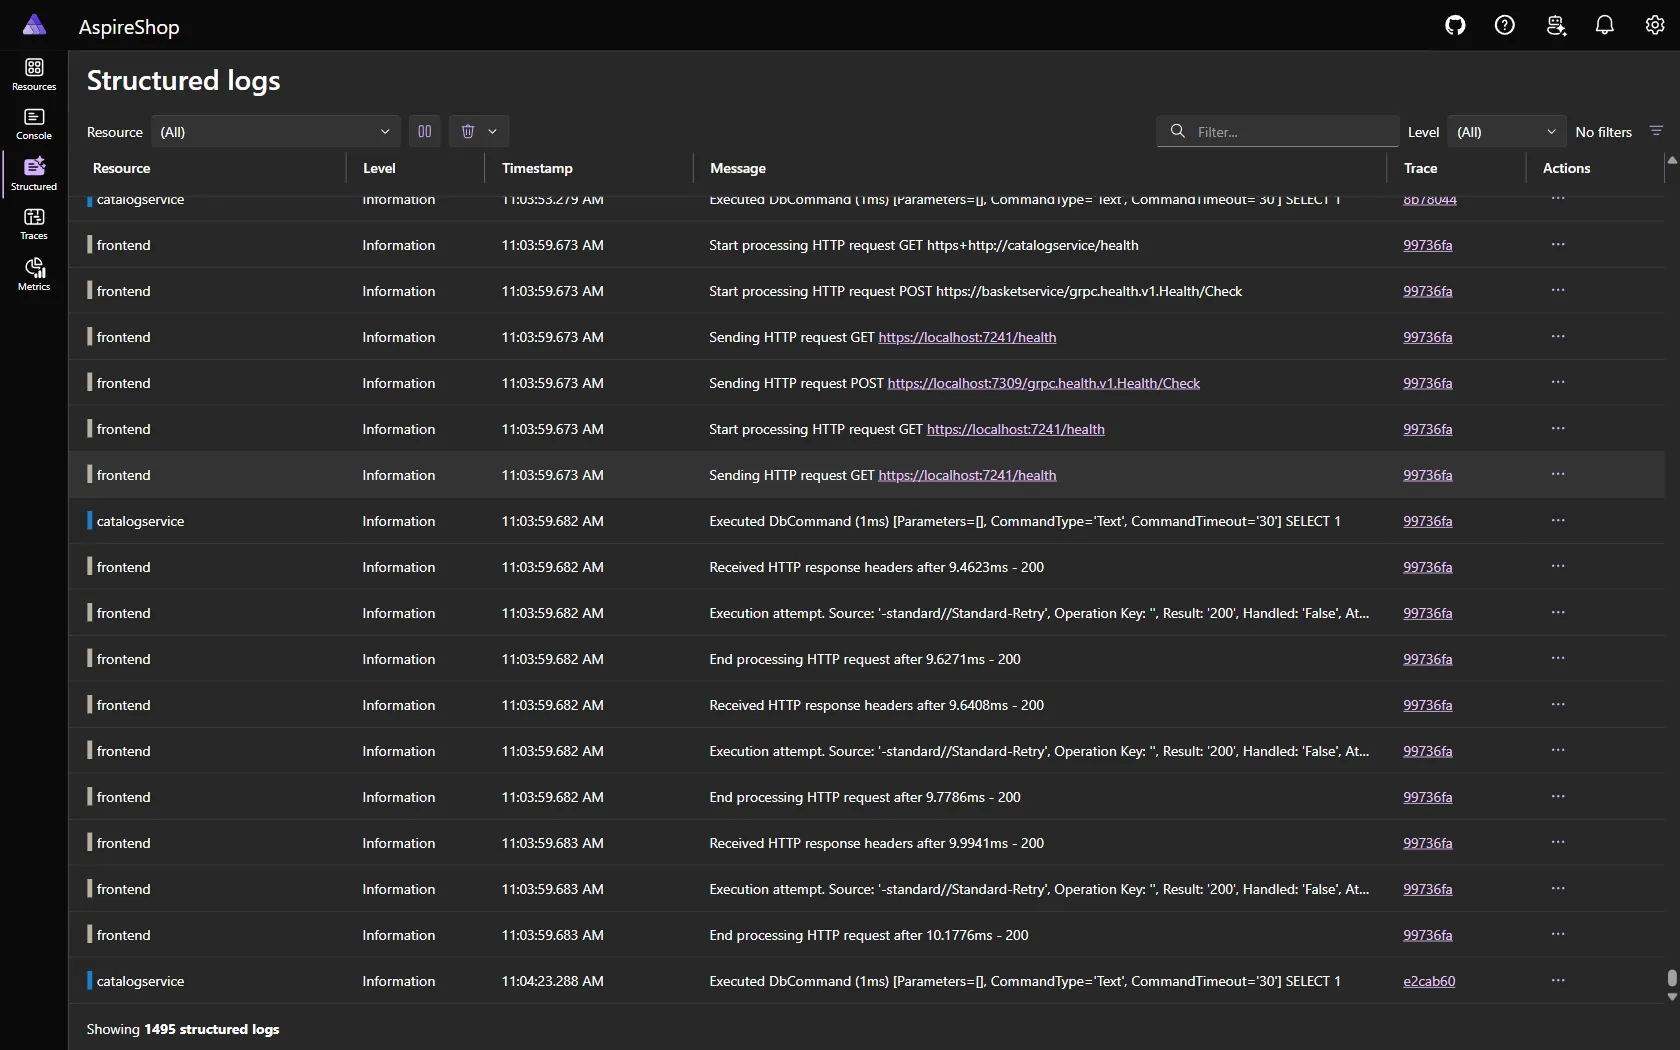Open actions menu for basketservice grpc POST row
The image size is (1680, 1050).
click(x=1558, y=290)
